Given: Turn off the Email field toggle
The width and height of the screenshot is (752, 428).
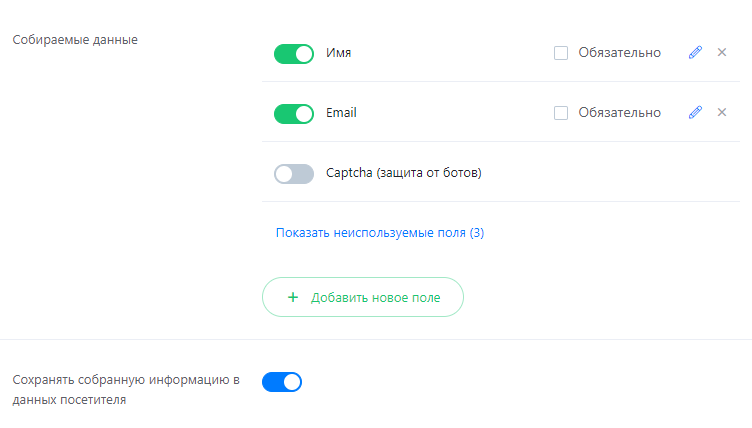Looking at the screenshot, I should tap(294, 114).
